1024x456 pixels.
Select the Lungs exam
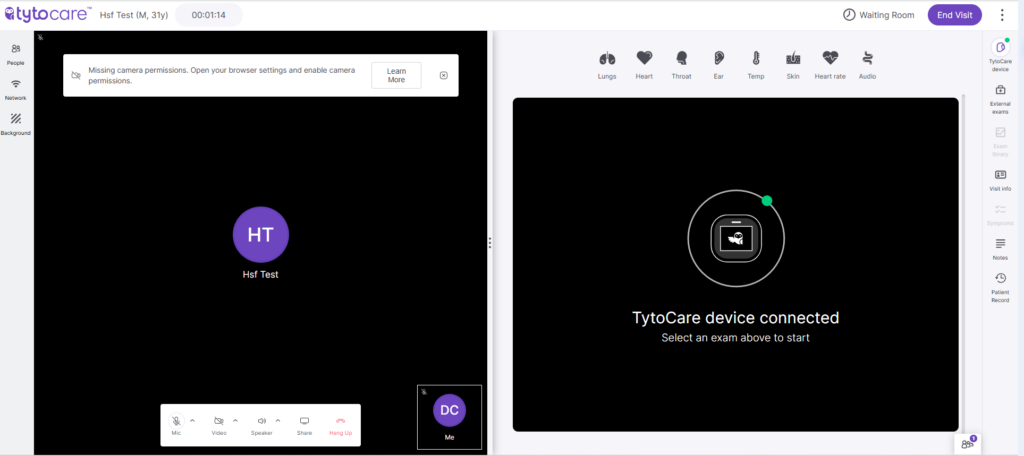(607, 65)
